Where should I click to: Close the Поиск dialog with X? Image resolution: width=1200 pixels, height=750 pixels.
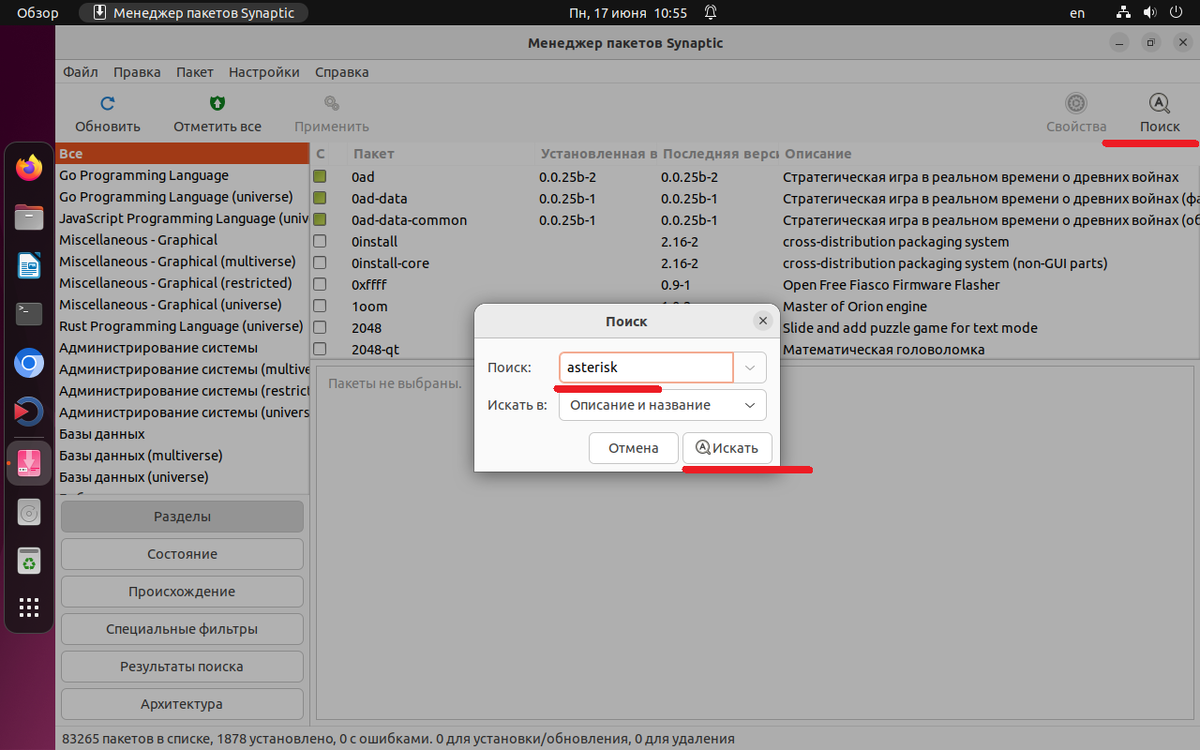(x=762, y=321)
